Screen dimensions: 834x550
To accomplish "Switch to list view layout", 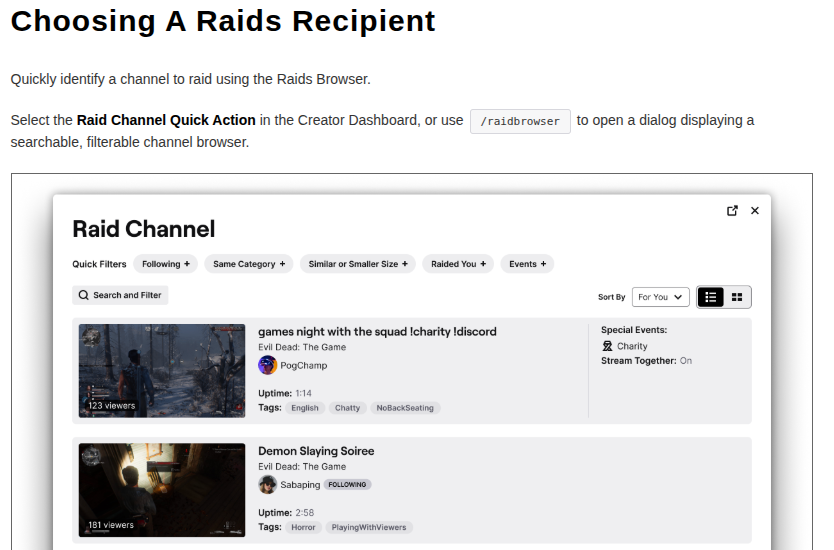I will coord(711,297).
